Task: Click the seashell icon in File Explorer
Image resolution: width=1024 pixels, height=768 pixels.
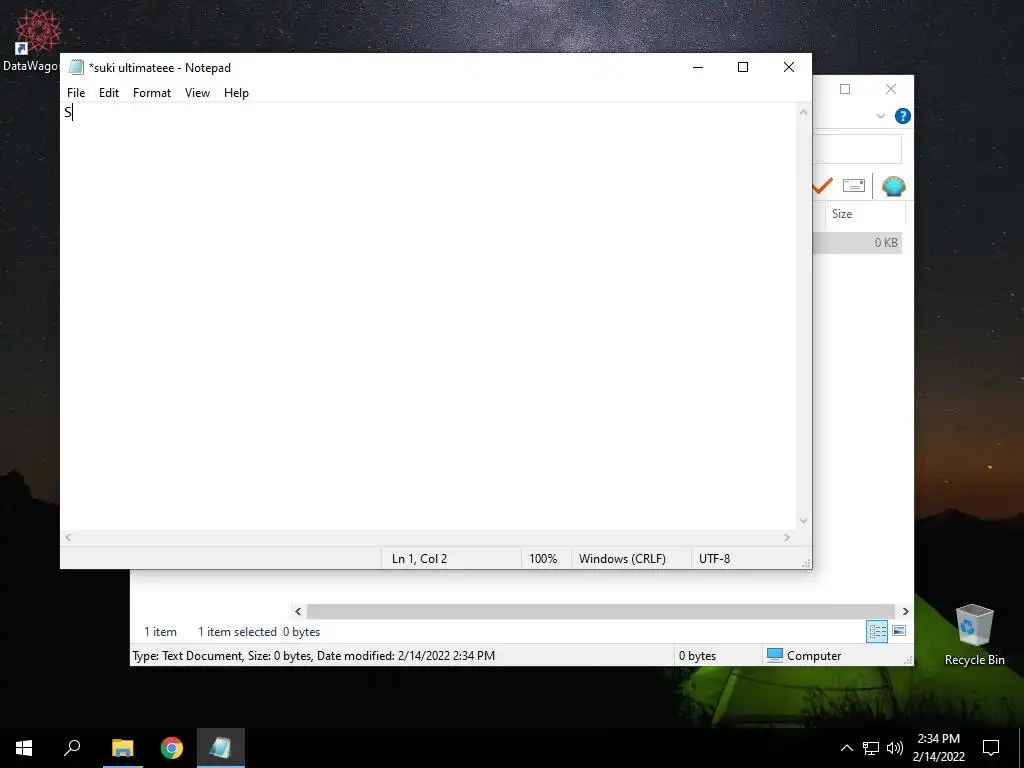Action: click(893, 187)
